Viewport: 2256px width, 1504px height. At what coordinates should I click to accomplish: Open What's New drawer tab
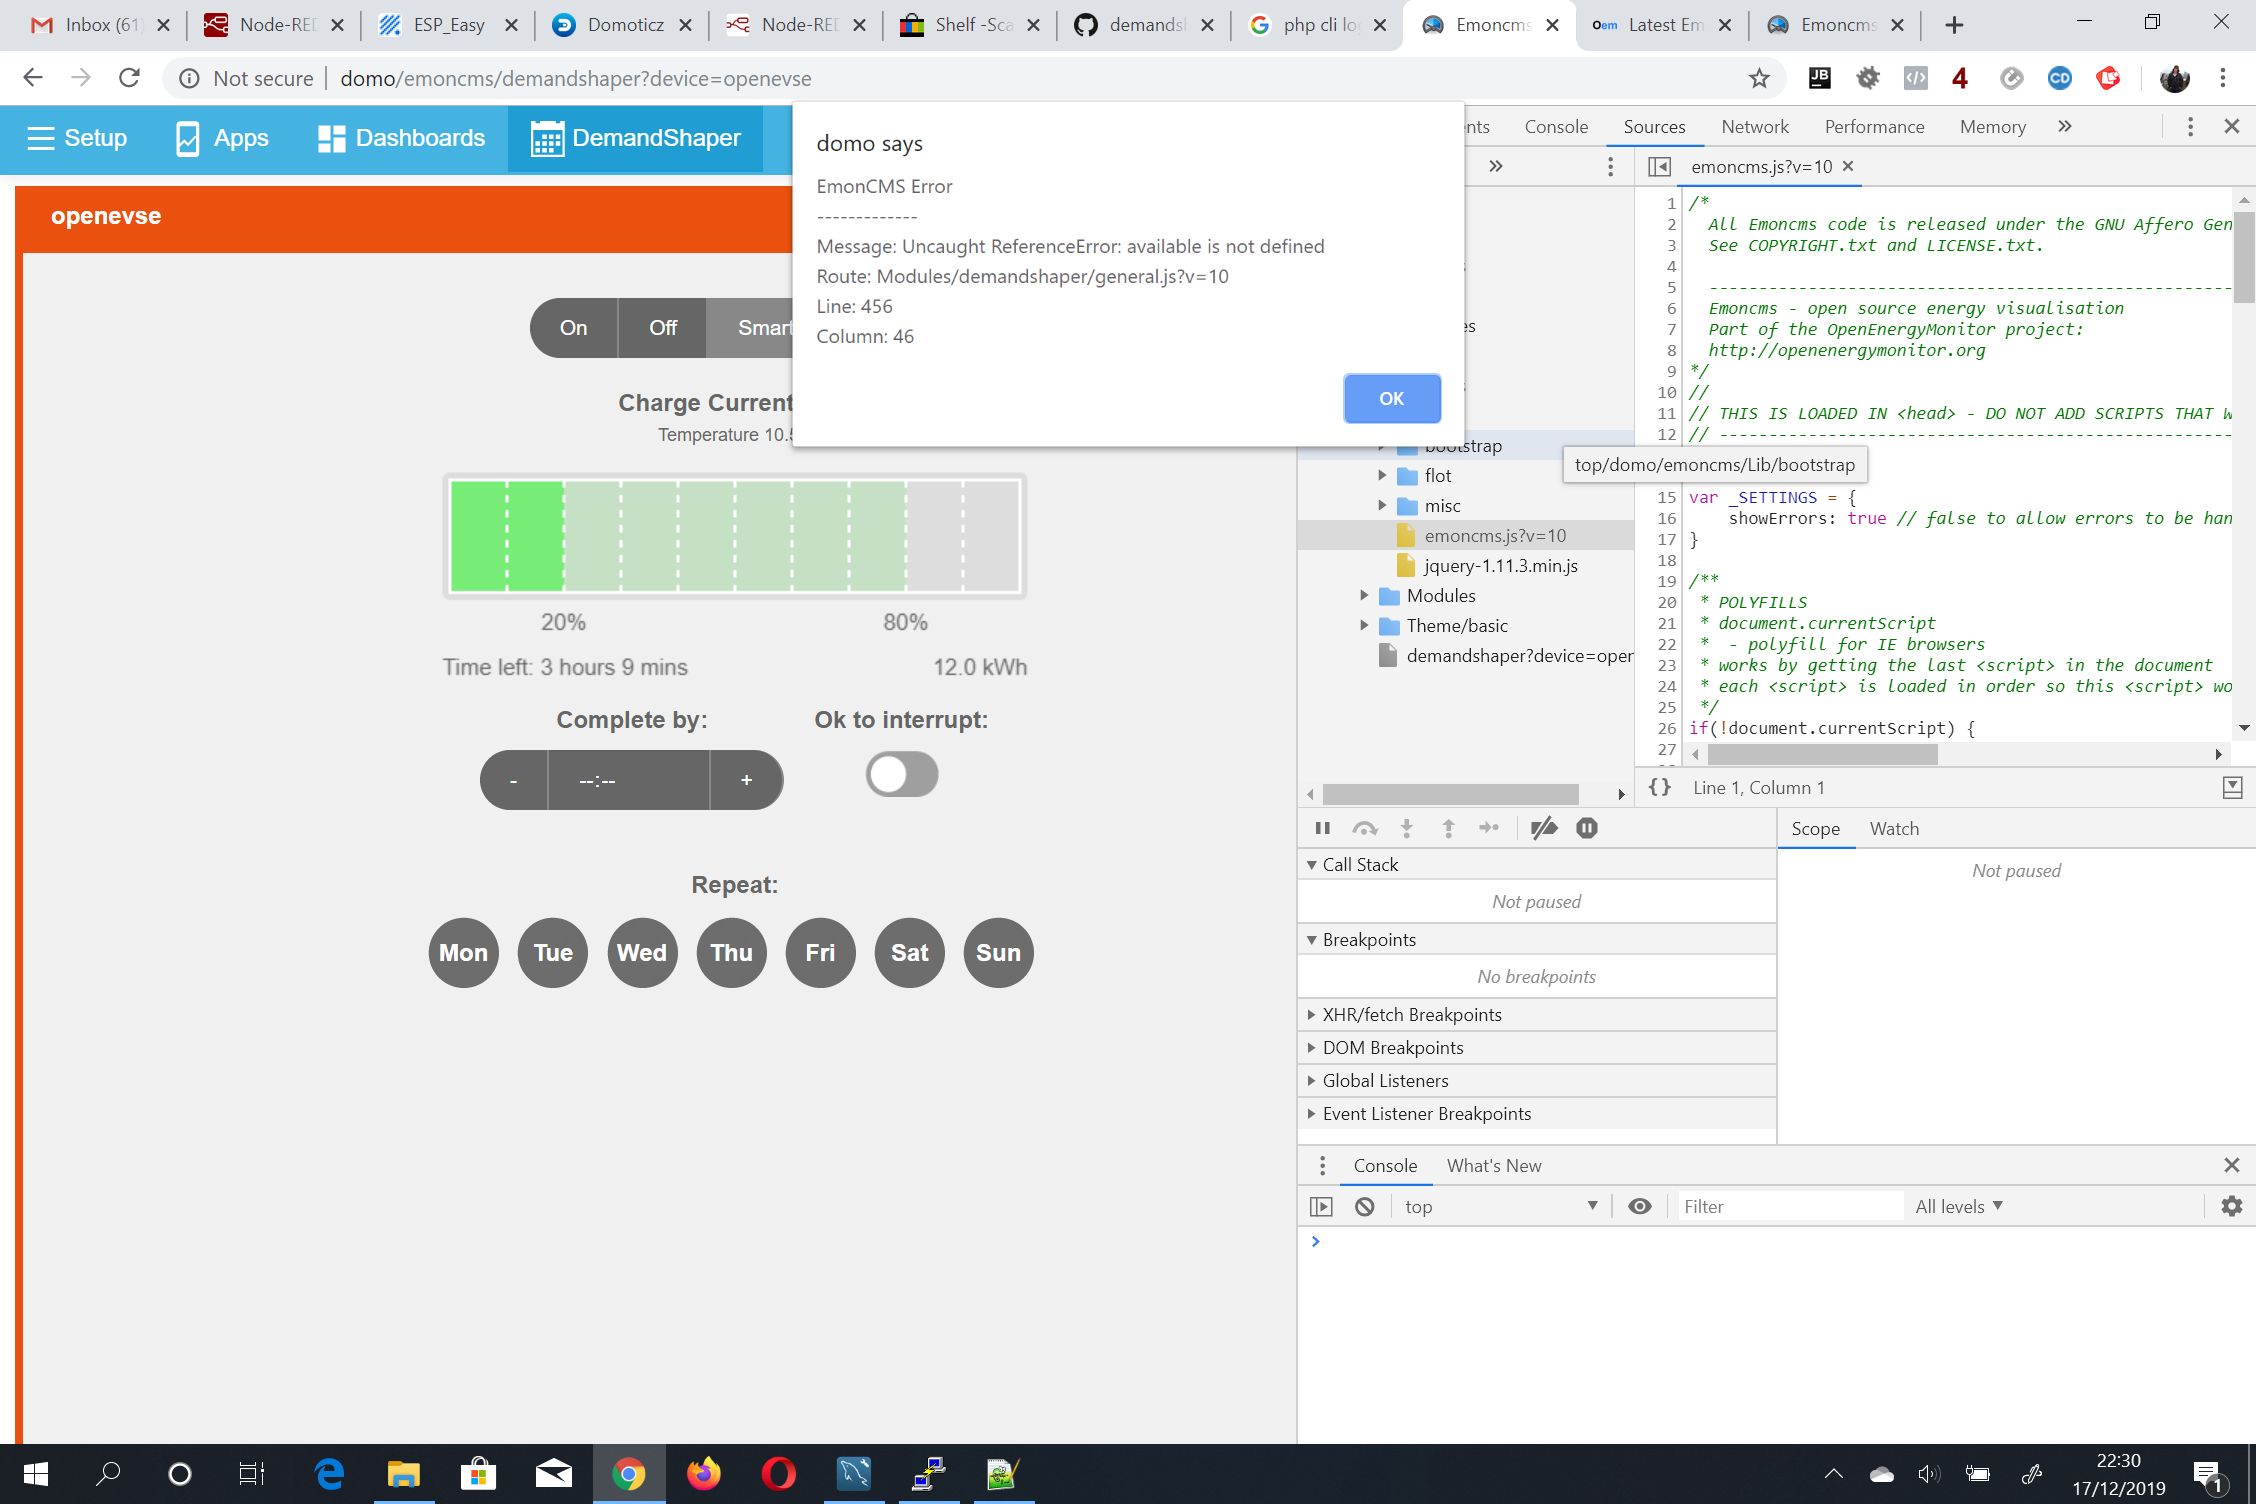1493,1166
